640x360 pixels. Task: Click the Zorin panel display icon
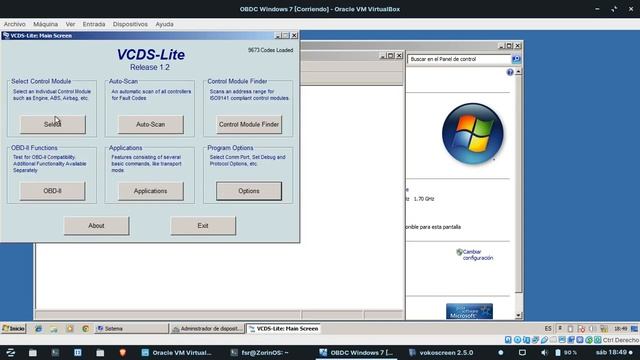click(x=522, y=353)
